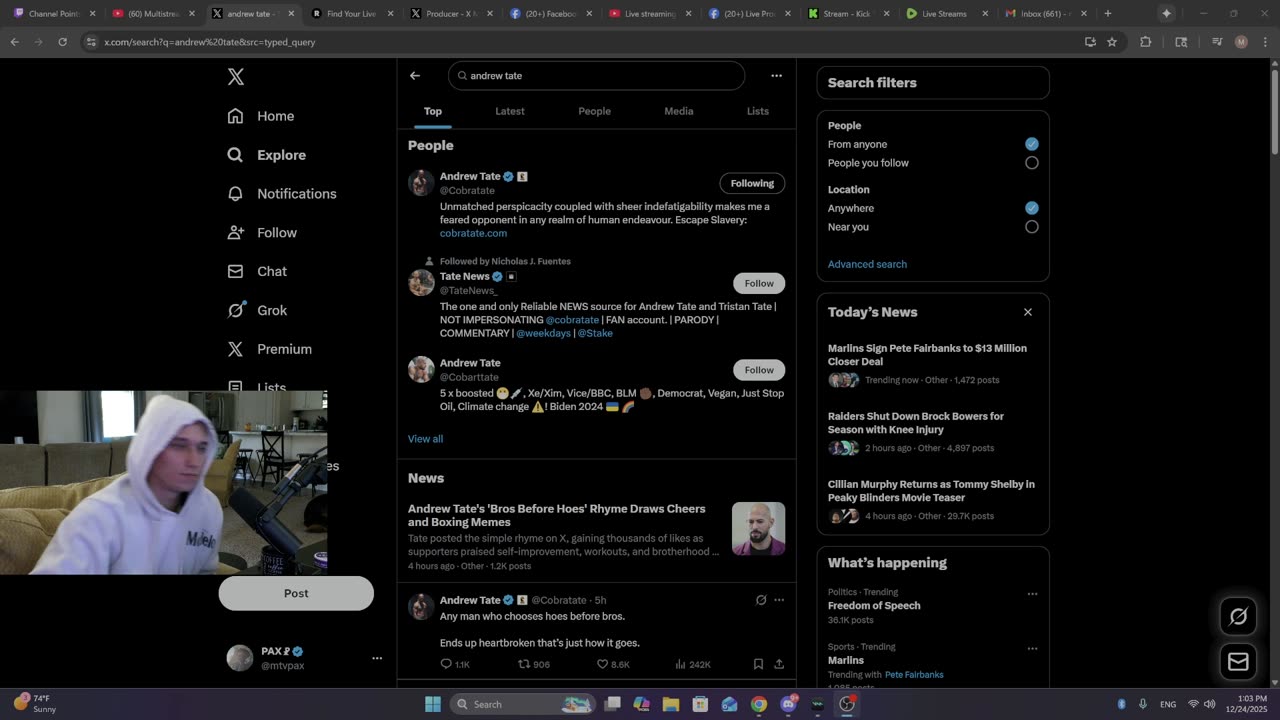
Task: Open the 'Bros Before Hoes' news thumbnail
Action: [758, 529]
